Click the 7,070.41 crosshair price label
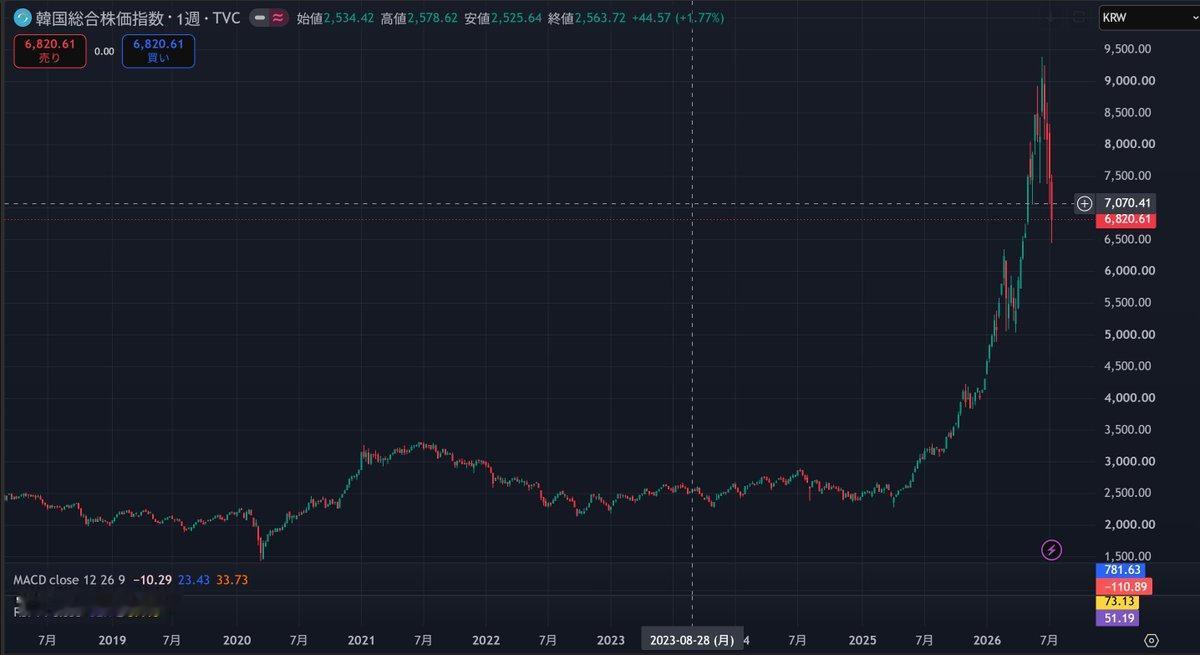Screen dimensions: 1200x655 click(x=1127, y=203)
